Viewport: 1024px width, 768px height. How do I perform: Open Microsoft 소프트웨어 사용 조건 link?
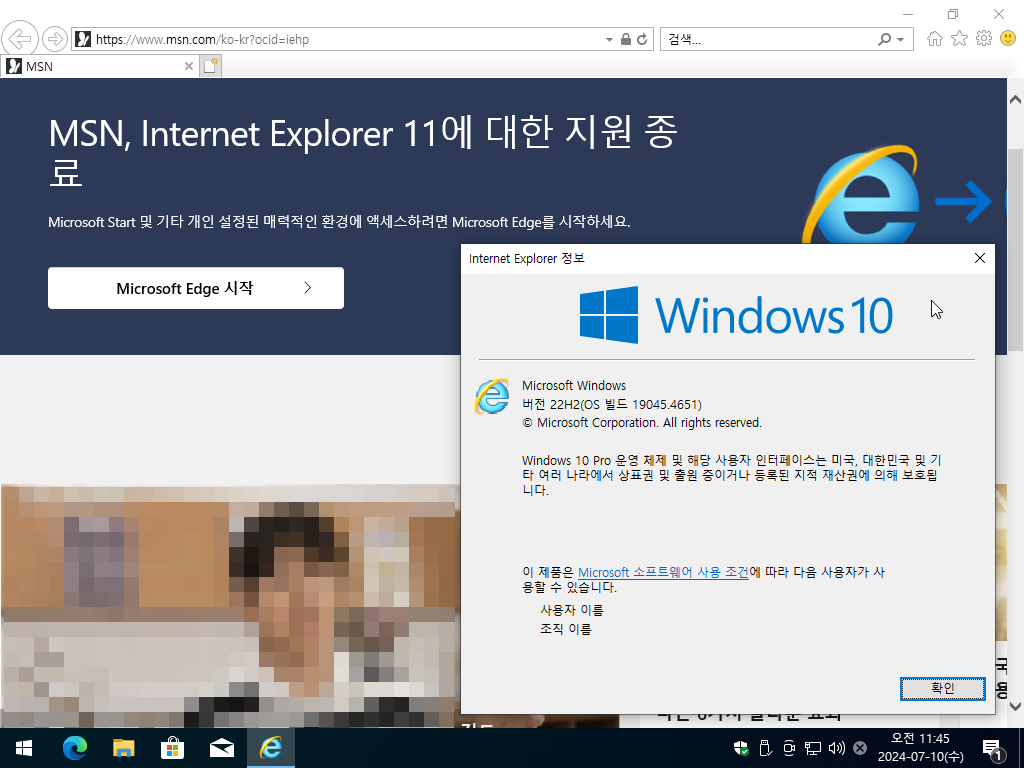point(663,572)
